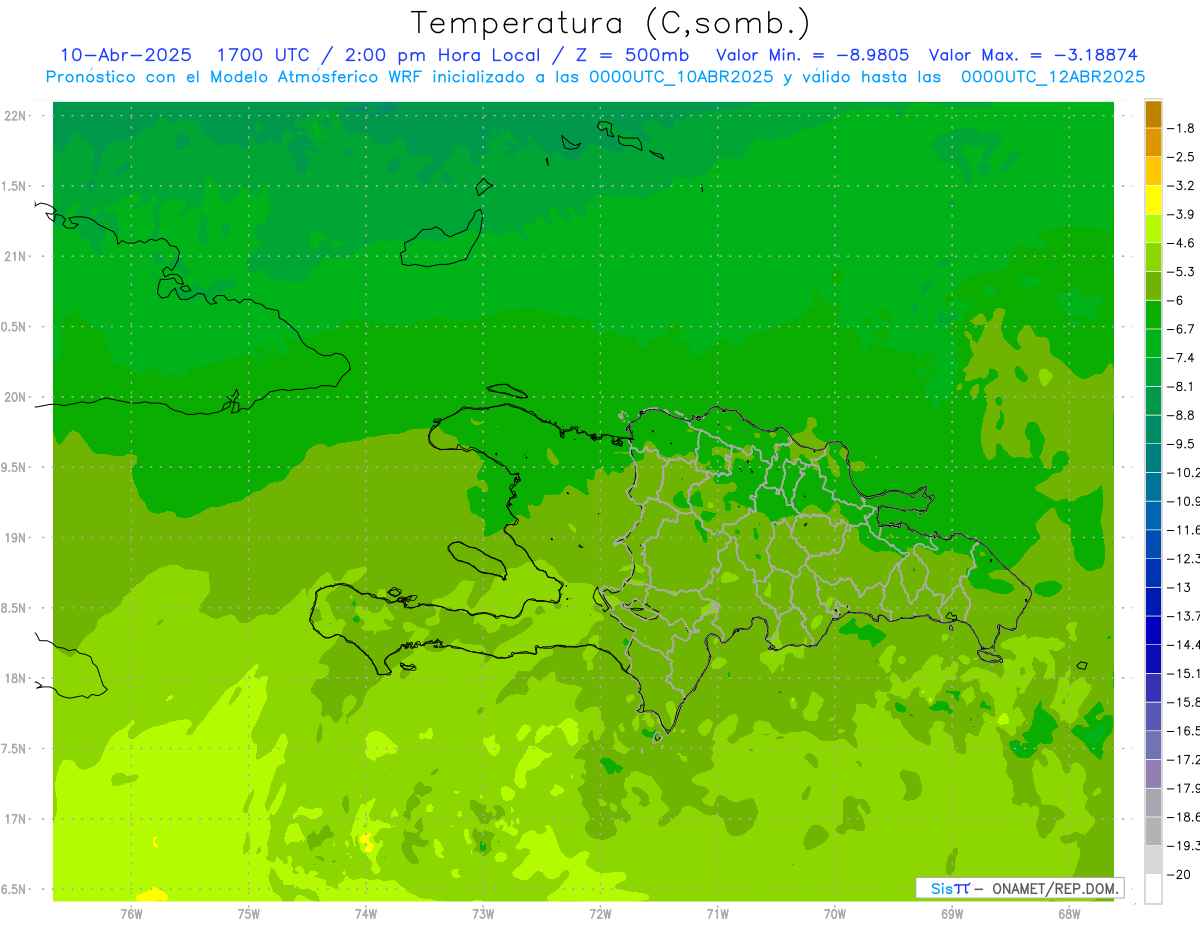Click the "-9.5" legend value
1200x927 pixels.
pos(1181,444)
